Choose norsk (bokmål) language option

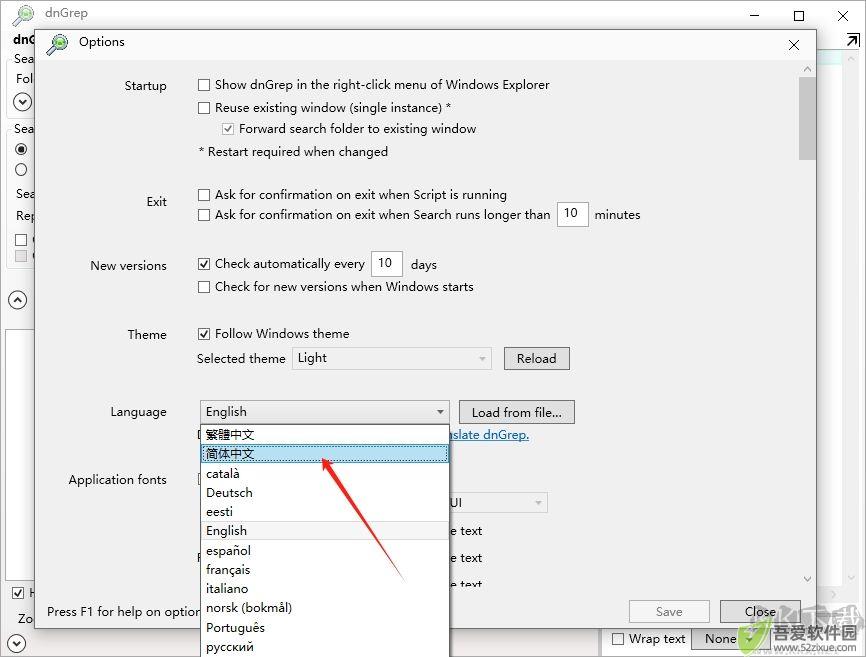click(x=325, y=608)
